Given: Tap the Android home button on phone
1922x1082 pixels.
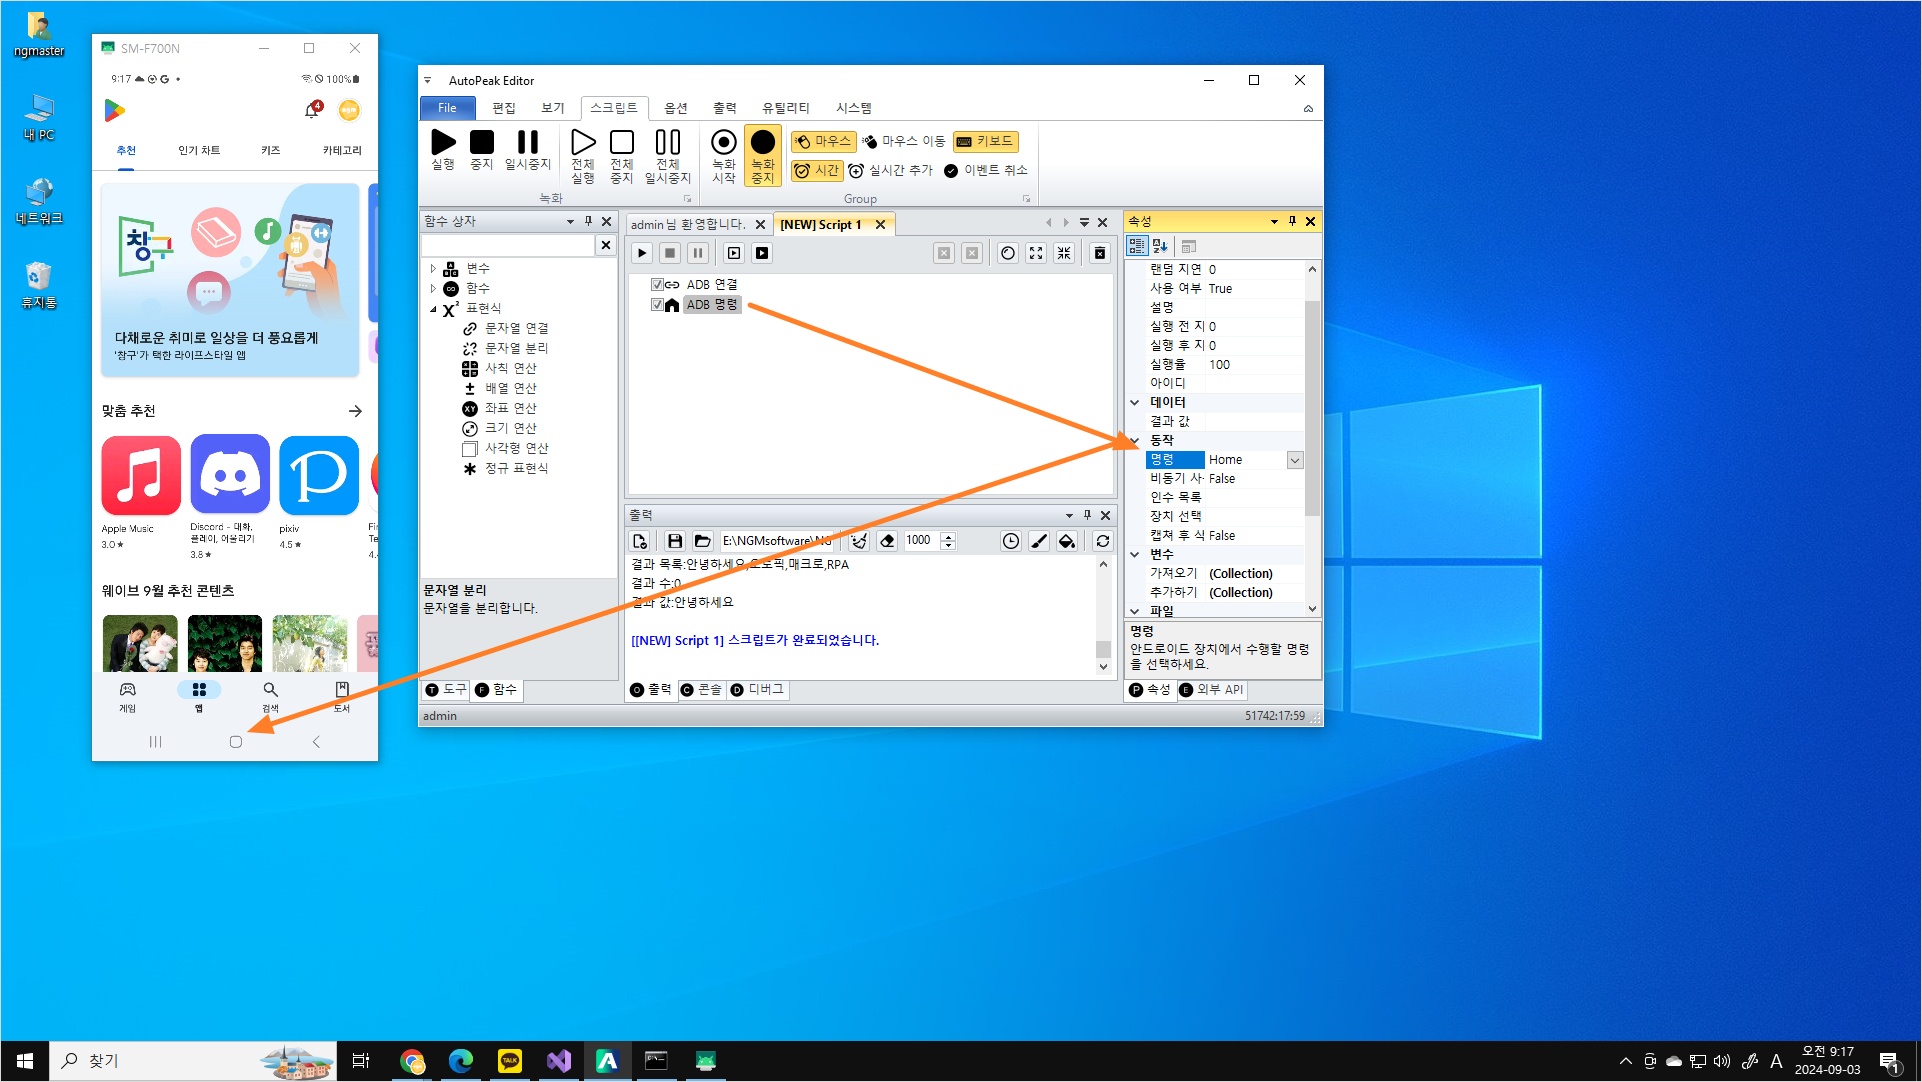Looking at the screenshot, I should pyautogui.click(x=236, y=742).
